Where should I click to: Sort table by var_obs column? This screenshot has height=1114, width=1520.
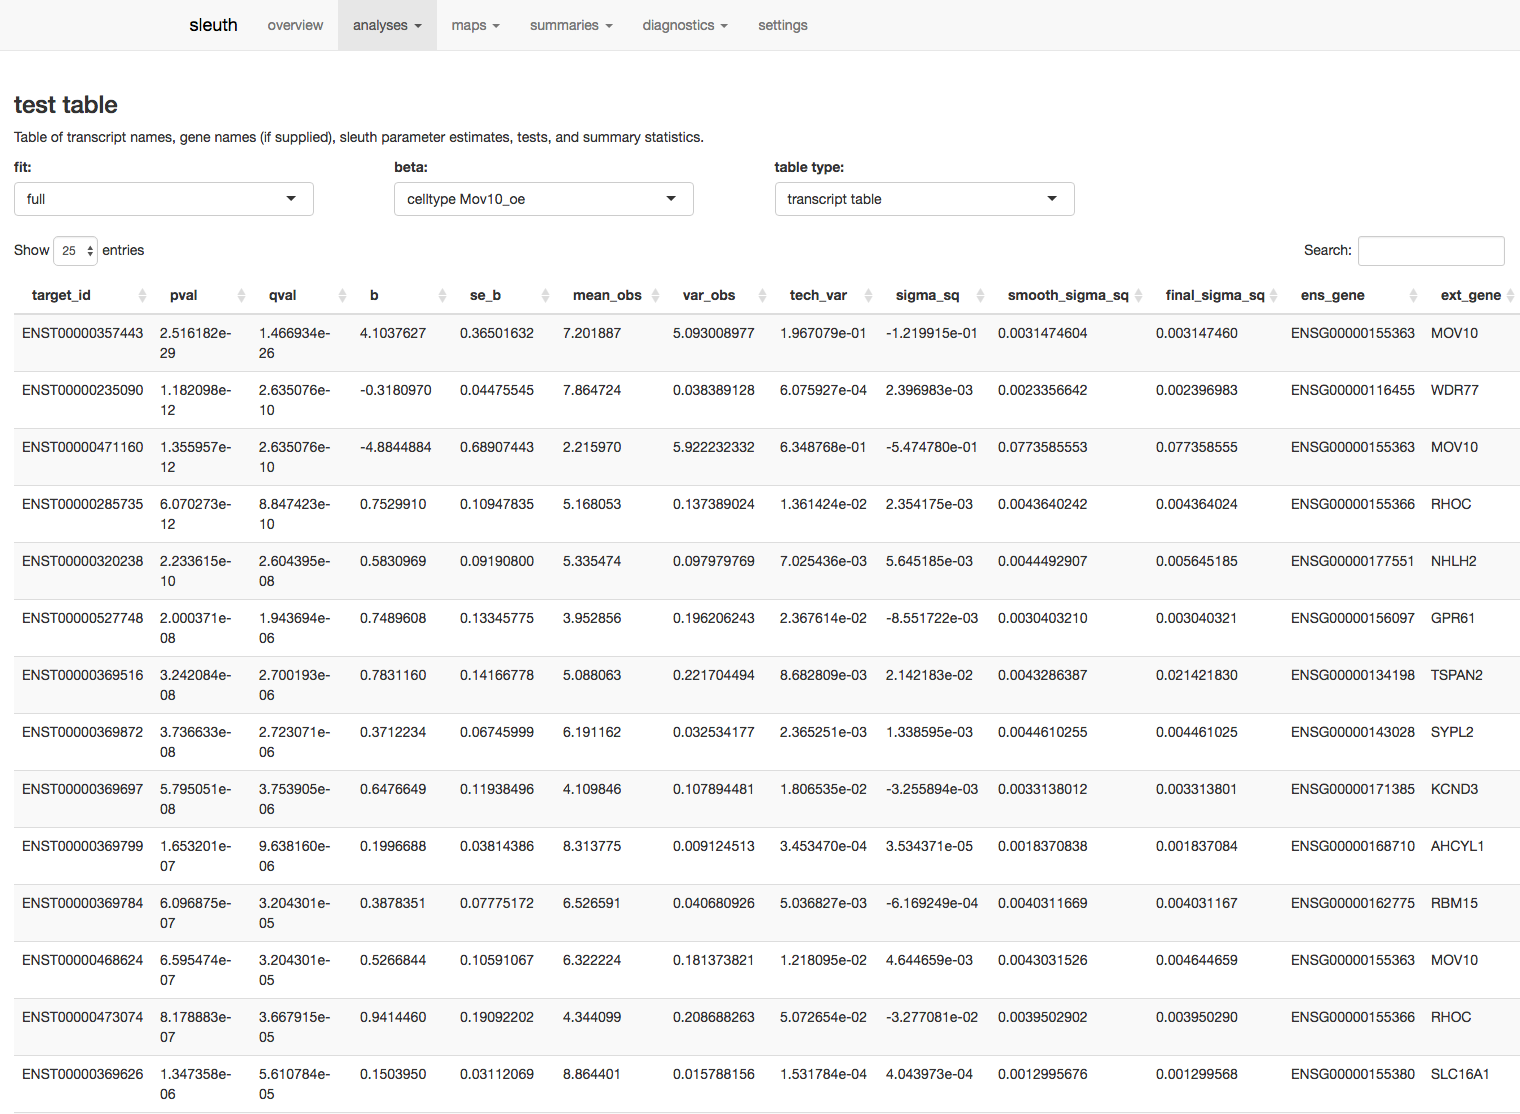pyautogui.click(x=718, y=295)
